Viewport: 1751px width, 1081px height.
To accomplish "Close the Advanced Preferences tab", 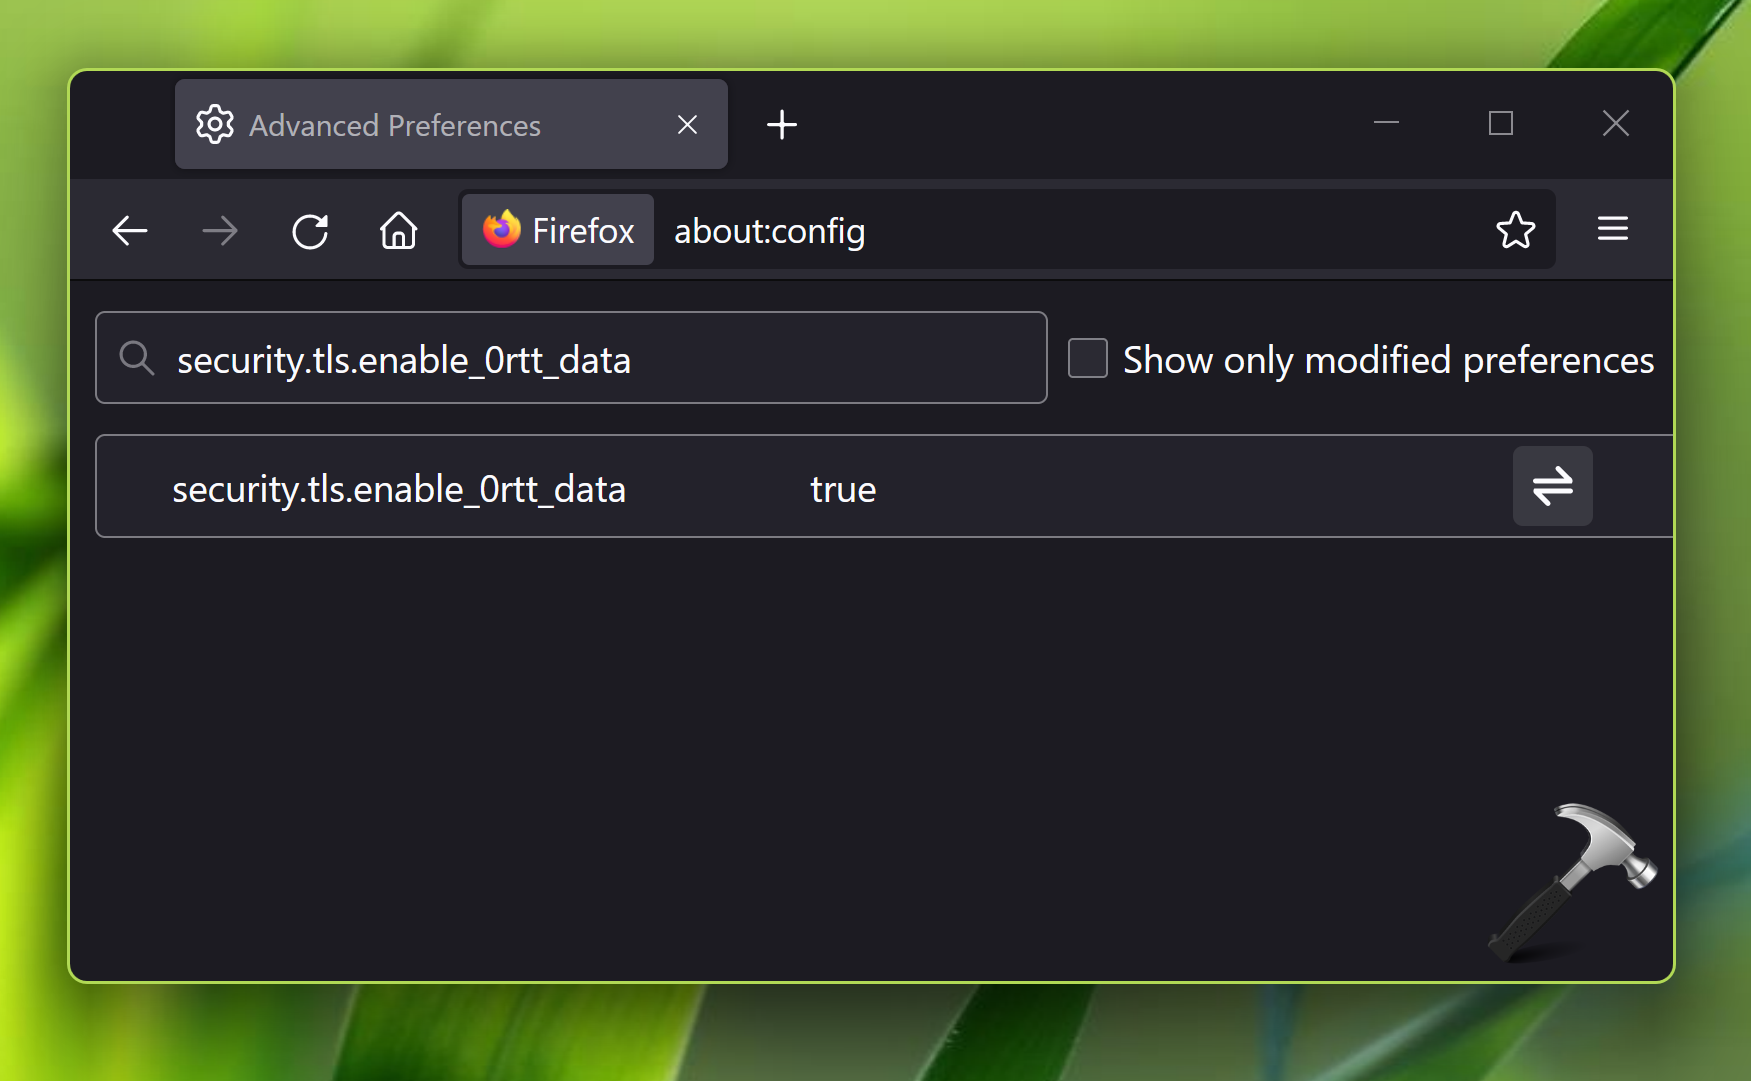I will [687, 125].
